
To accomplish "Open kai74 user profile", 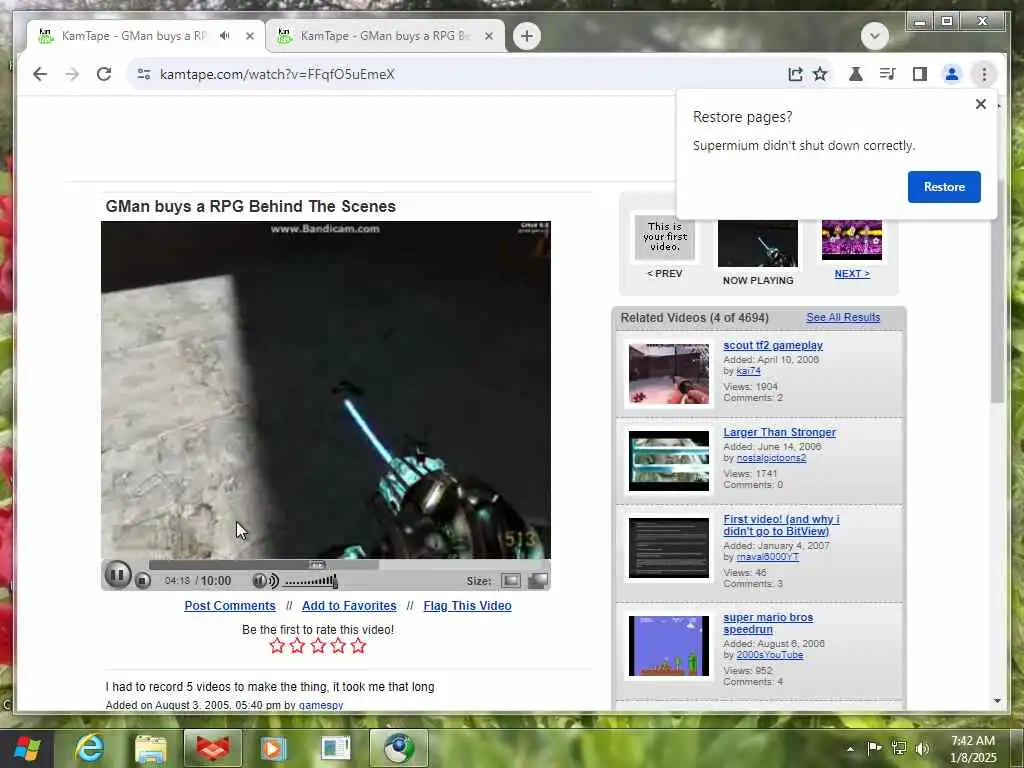I will pyautogui.click(x=748, y=371).
